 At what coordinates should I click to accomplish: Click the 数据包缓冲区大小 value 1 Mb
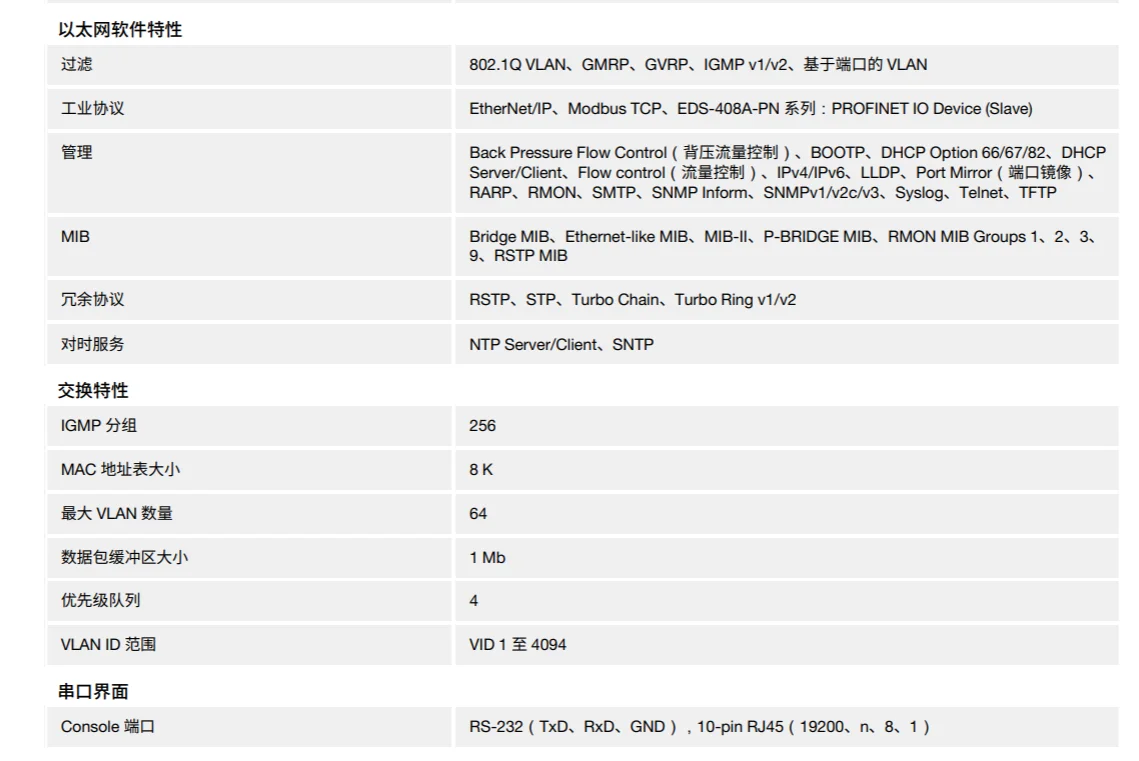point(487,557)
